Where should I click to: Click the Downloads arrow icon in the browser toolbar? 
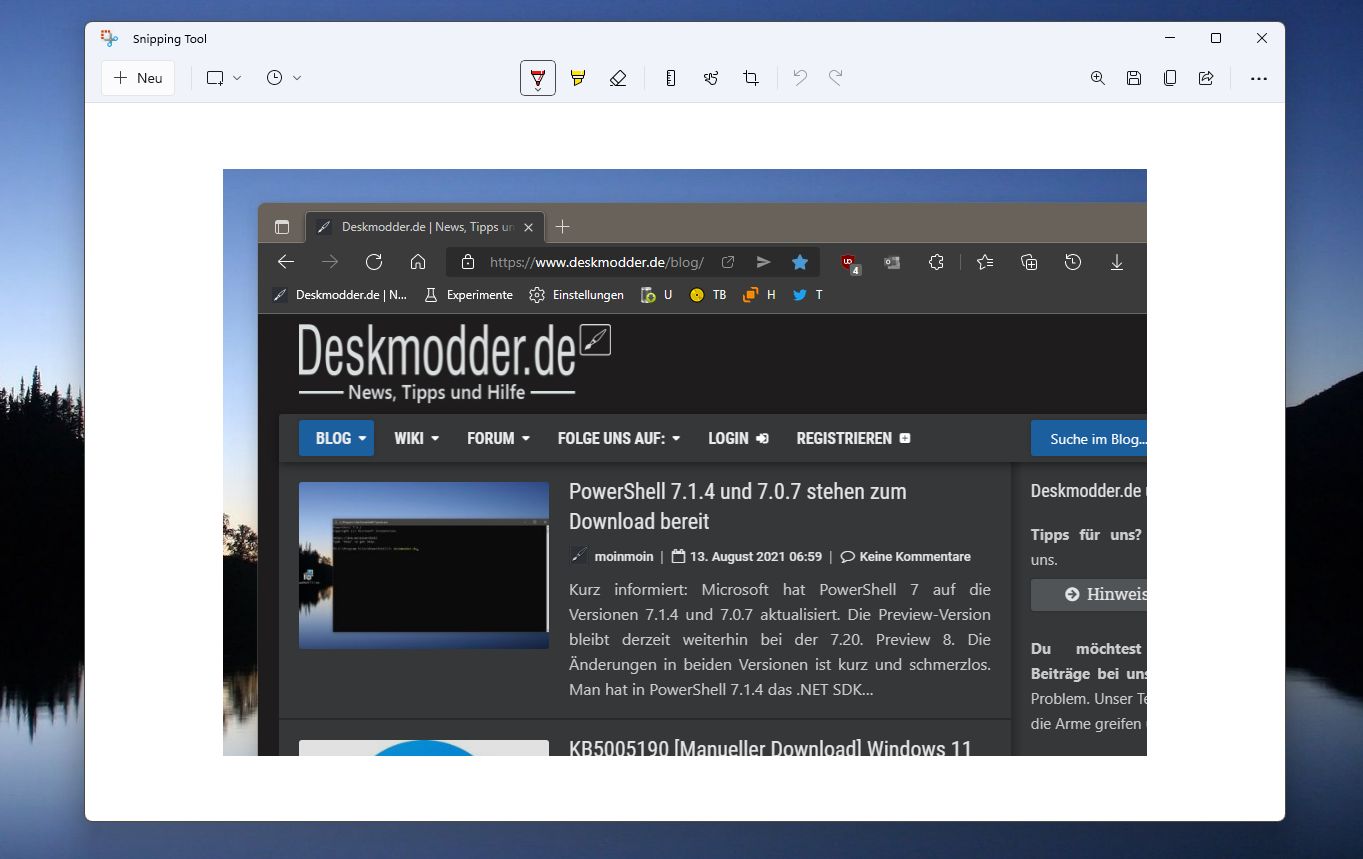point(1117,262)
